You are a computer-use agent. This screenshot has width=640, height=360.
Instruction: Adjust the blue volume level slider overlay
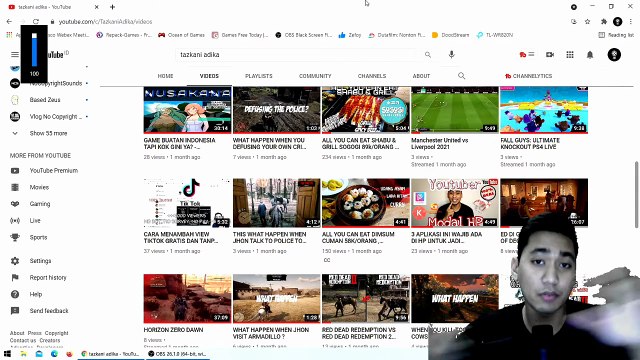click(x=34, y=49)
